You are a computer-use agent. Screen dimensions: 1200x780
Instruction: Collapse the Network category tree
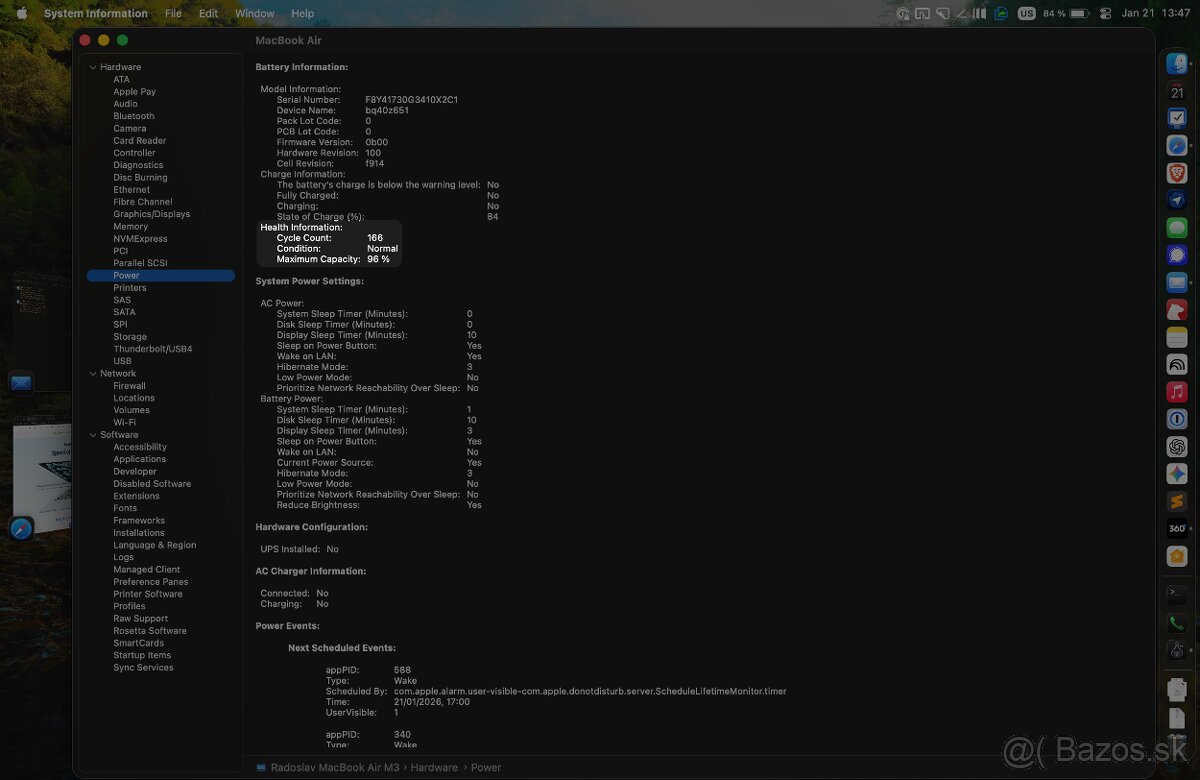(x=93, y=374)
